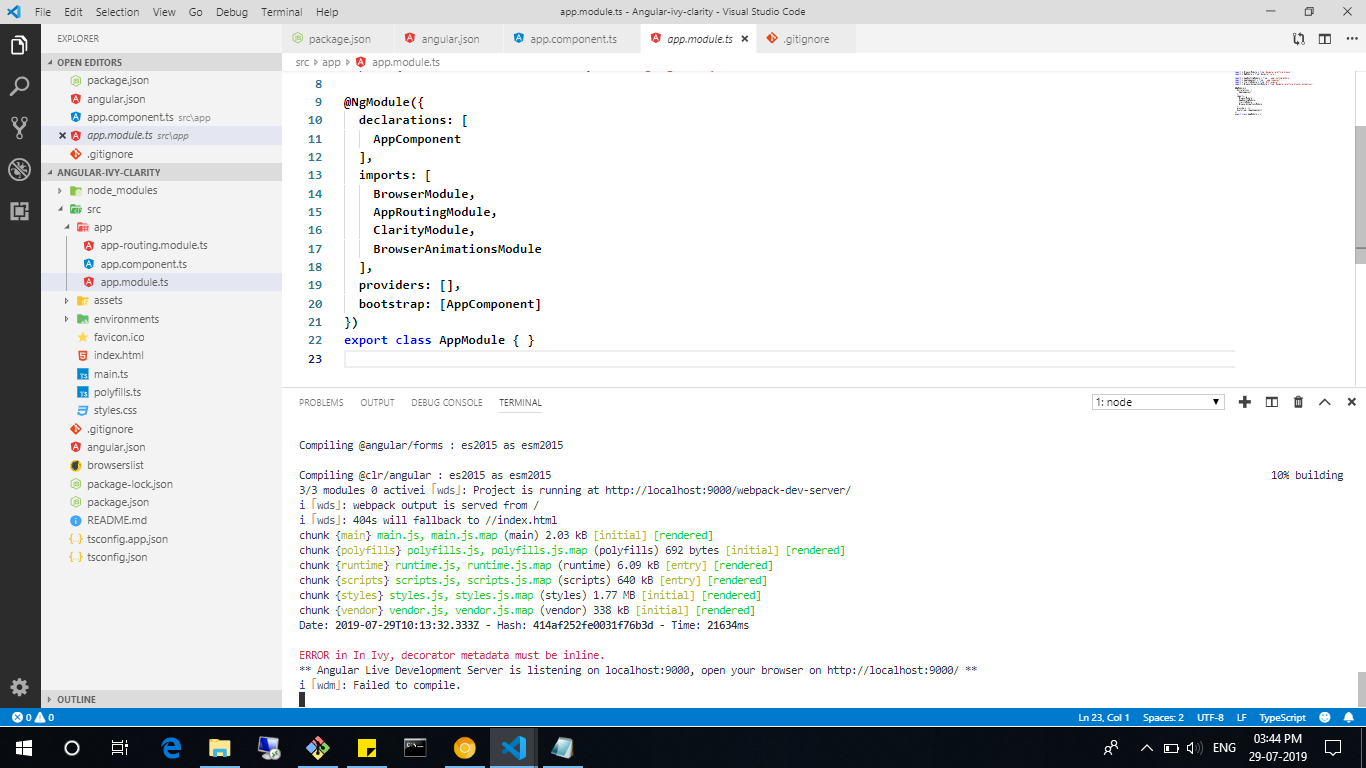Click the app breadcrumb segment
This screenshot has height=768, width=1366.
click(331, 62)
